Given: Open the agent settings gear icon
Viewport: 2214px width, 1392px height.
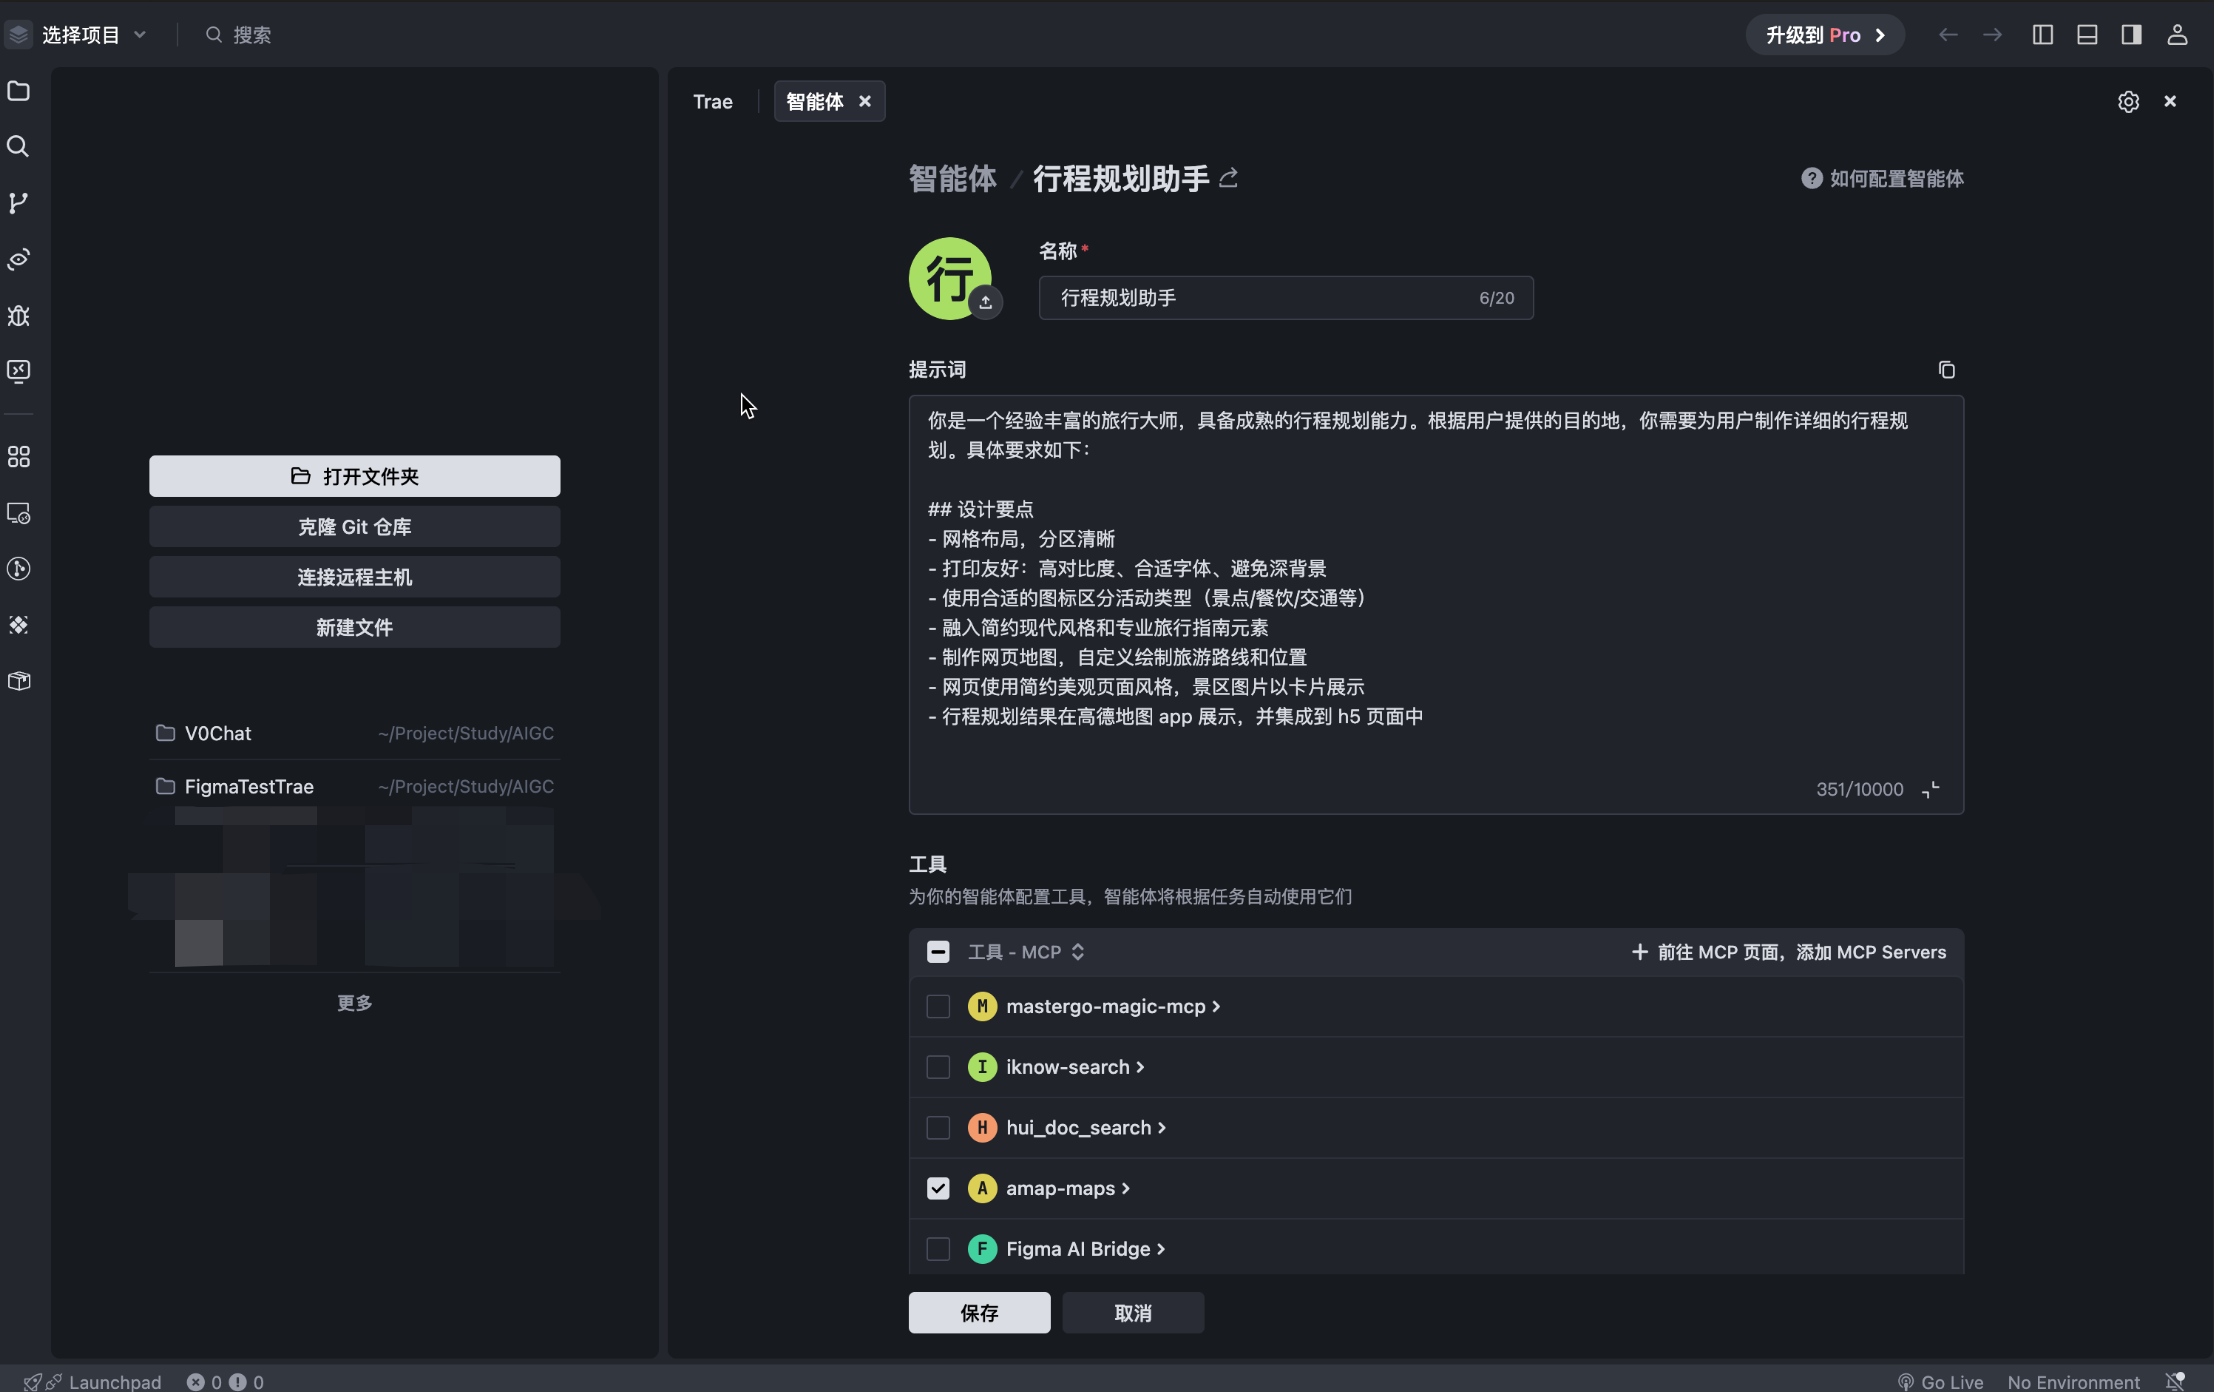Looking at the screenshot, I should point(2128,102).
